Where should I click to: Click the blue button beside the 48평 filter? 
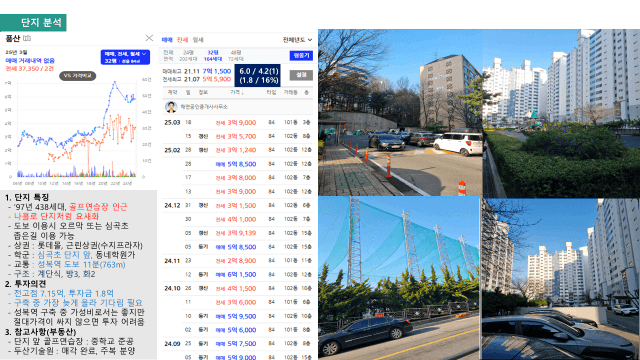point(301,56)
